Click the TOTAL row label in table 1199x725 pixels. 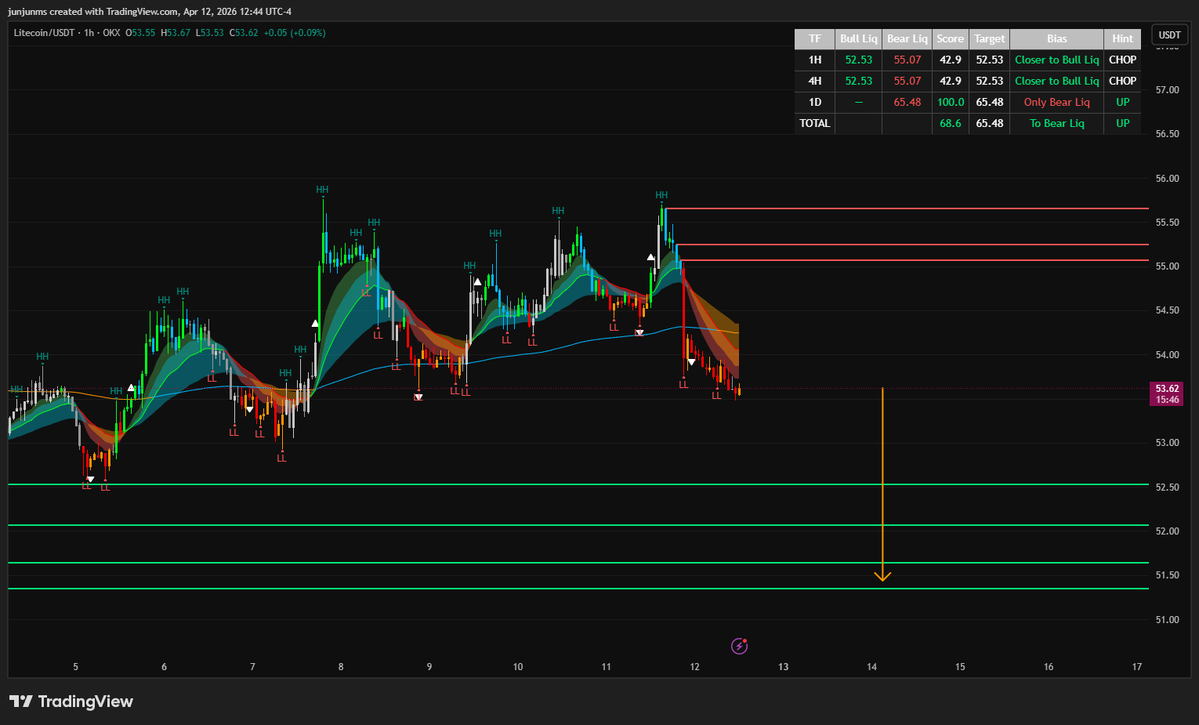click(x=814, y=123)
